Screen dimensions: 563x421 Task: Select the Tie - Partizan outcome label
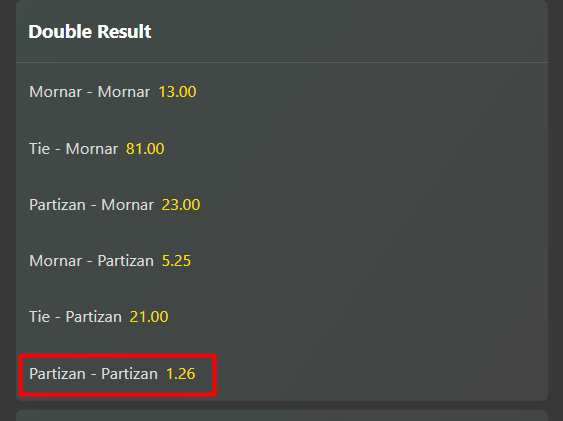[75, 317]
